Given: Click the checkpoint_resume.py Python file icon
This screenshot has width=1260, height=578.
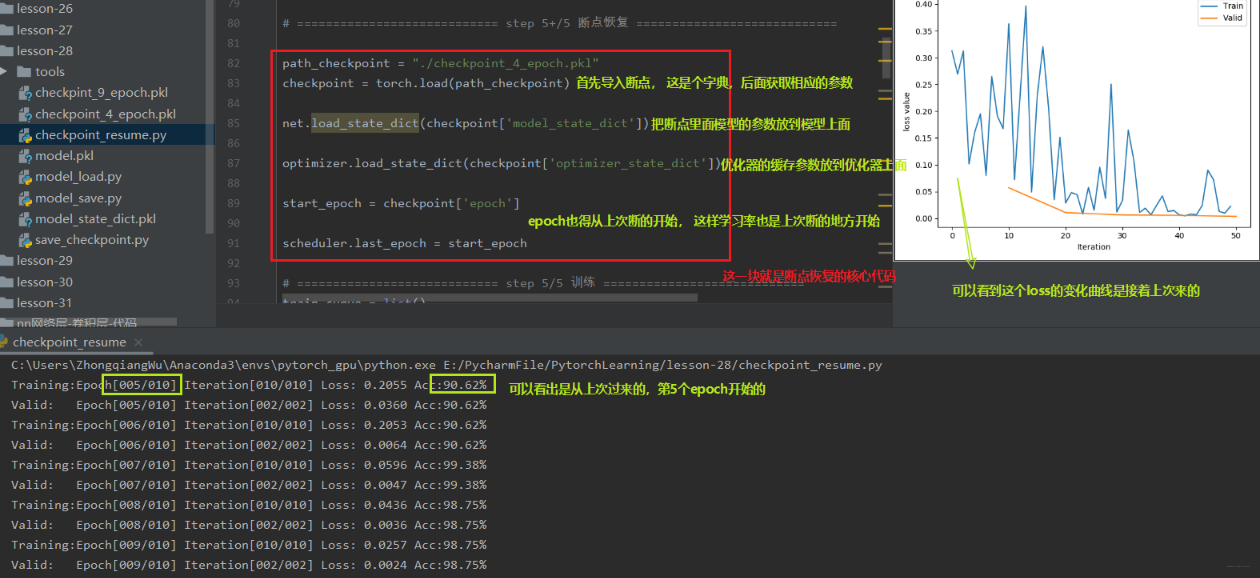Looking at the screenshot, I should [25, 135].
